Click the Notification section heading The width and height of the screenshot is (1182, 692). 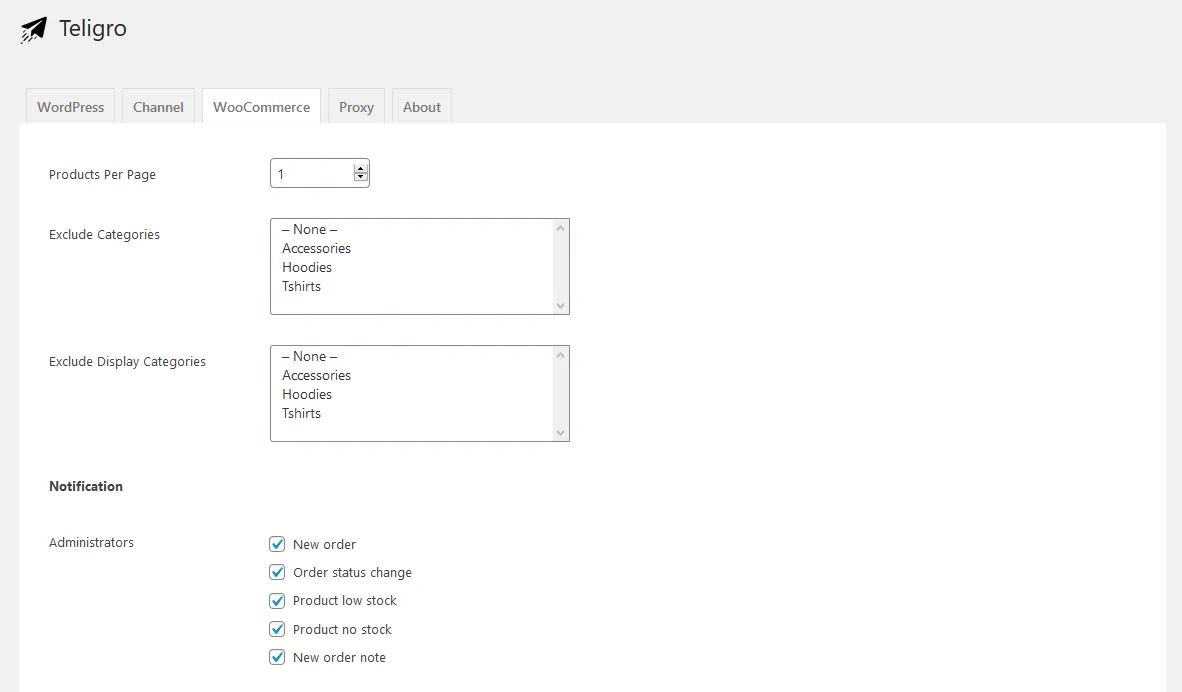[x=86, y=486]
